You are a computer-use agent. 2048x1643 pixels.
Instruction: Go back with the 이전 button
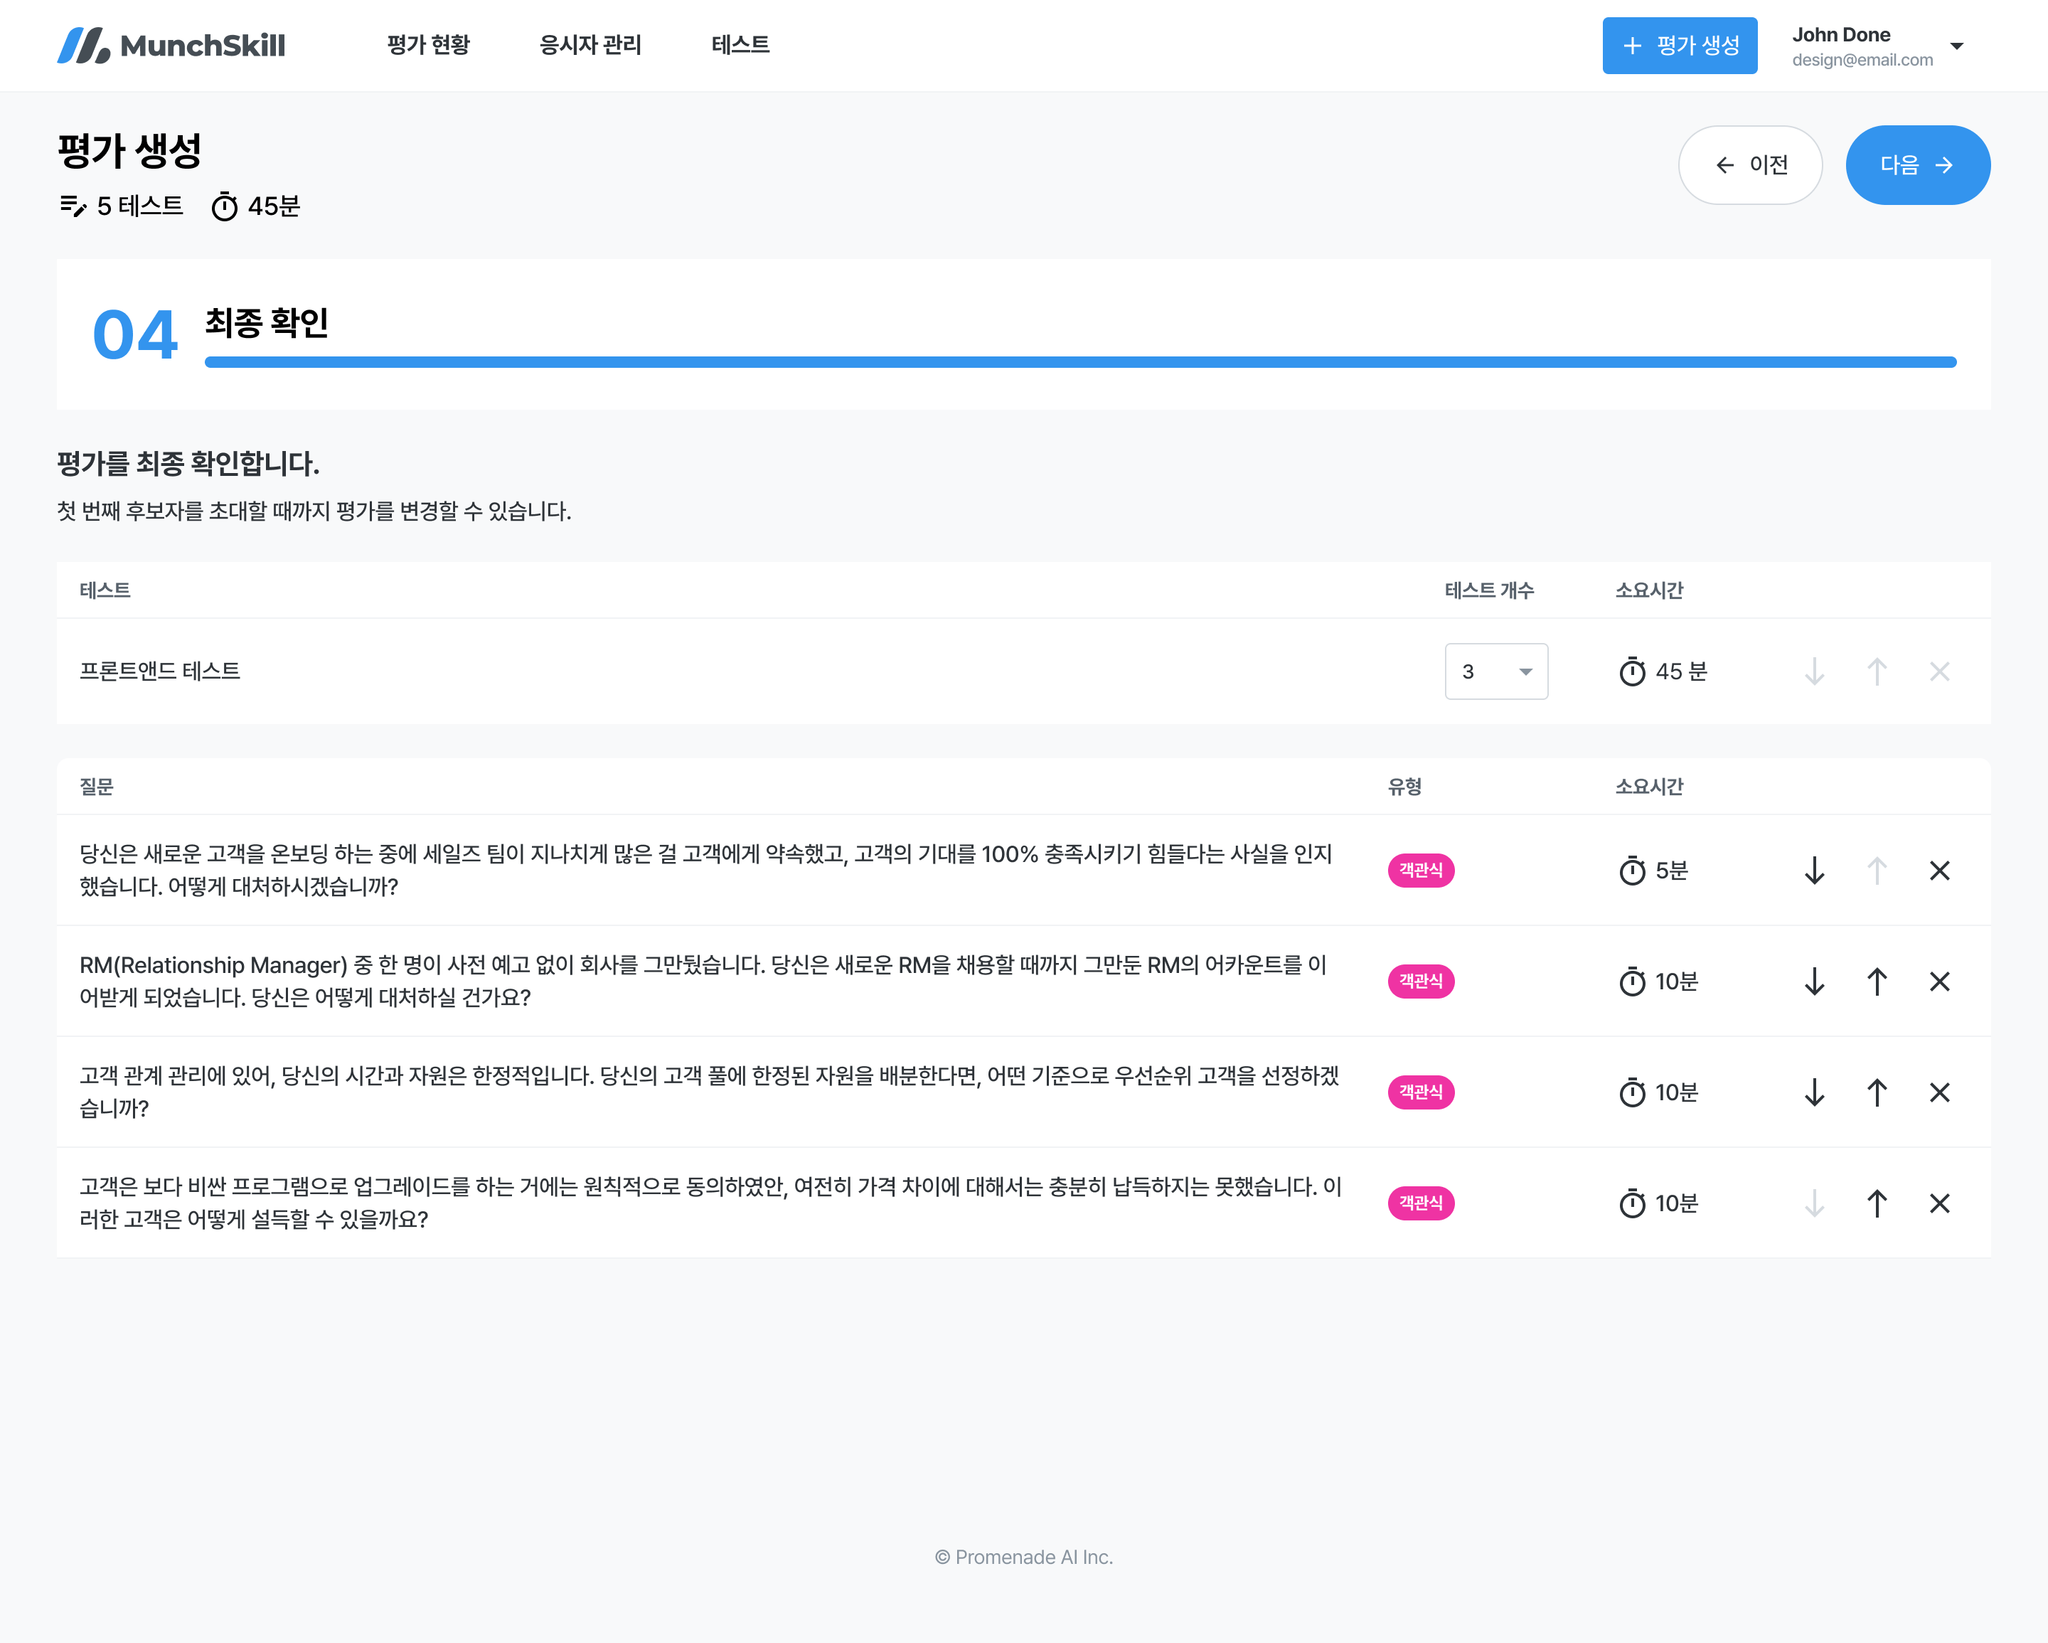tap(1749, 165)
